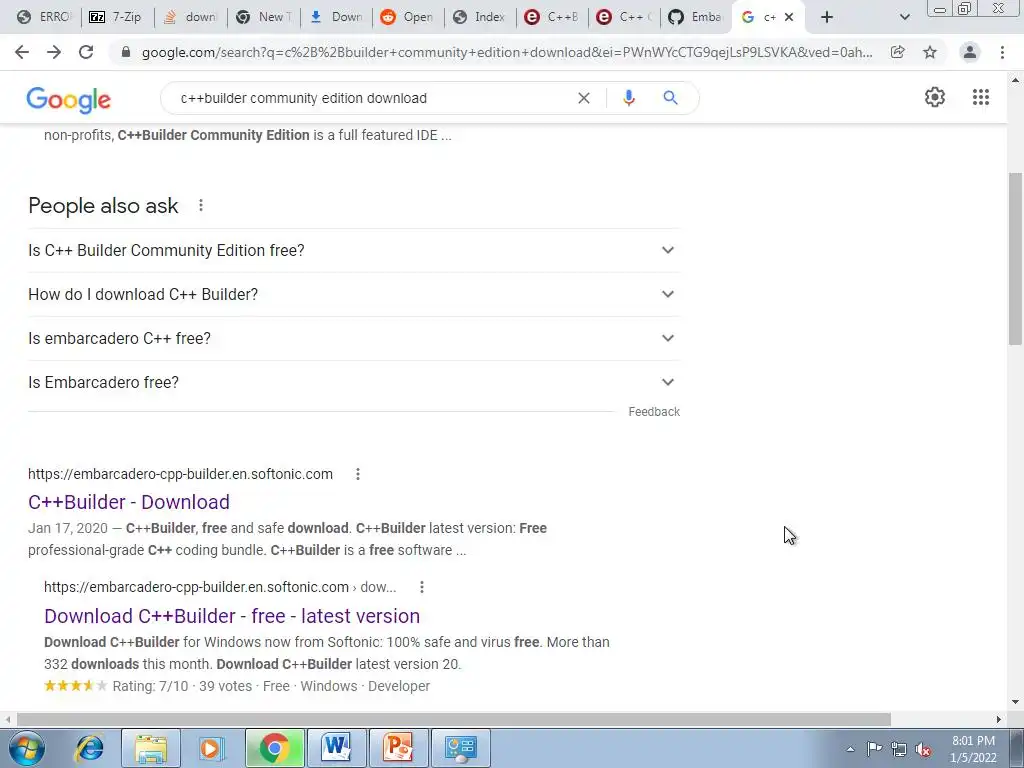This screenshot has height=768, width=1024.
Task: Open three-dot menu next to first softonic.com URL
Action: pyautogui.click(x=358, y=474)
